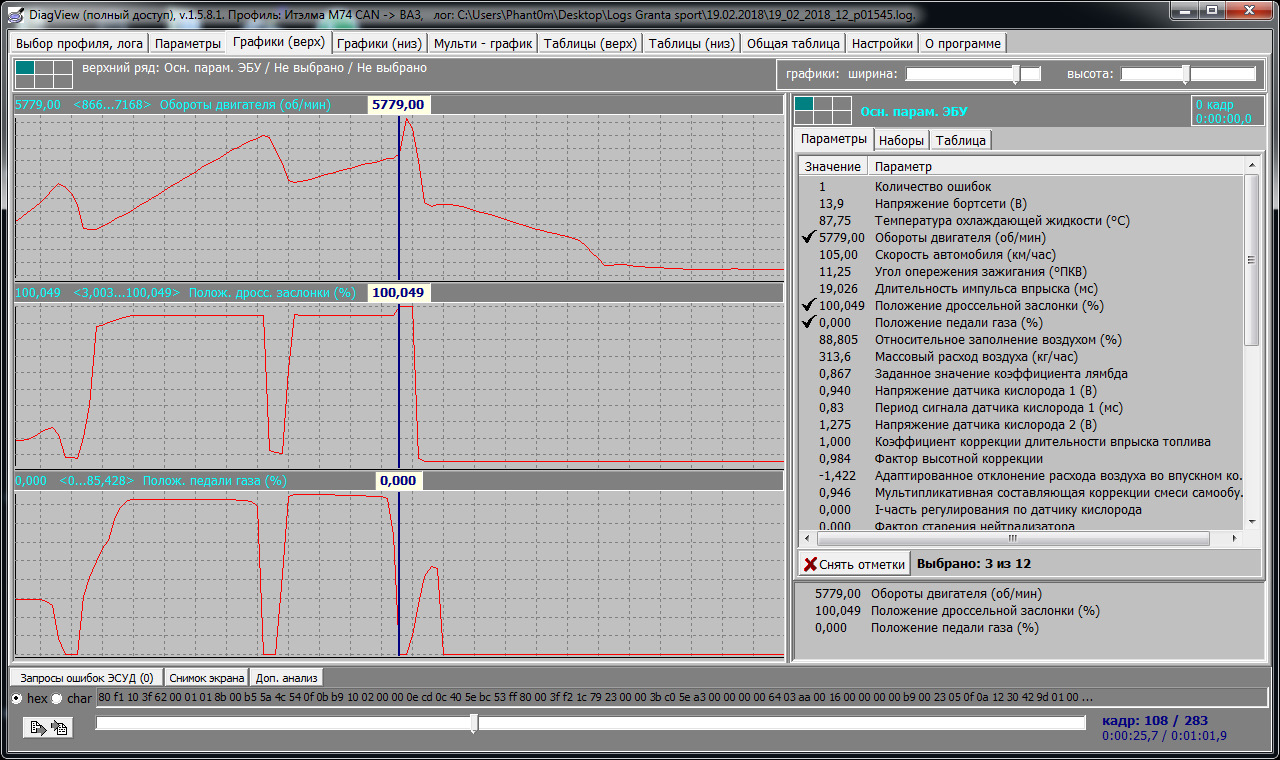This screenshot has height=760, width=1280.
Task: Select the I-часть регулирования по датчику кислорода row
Action: (1021, 510)
